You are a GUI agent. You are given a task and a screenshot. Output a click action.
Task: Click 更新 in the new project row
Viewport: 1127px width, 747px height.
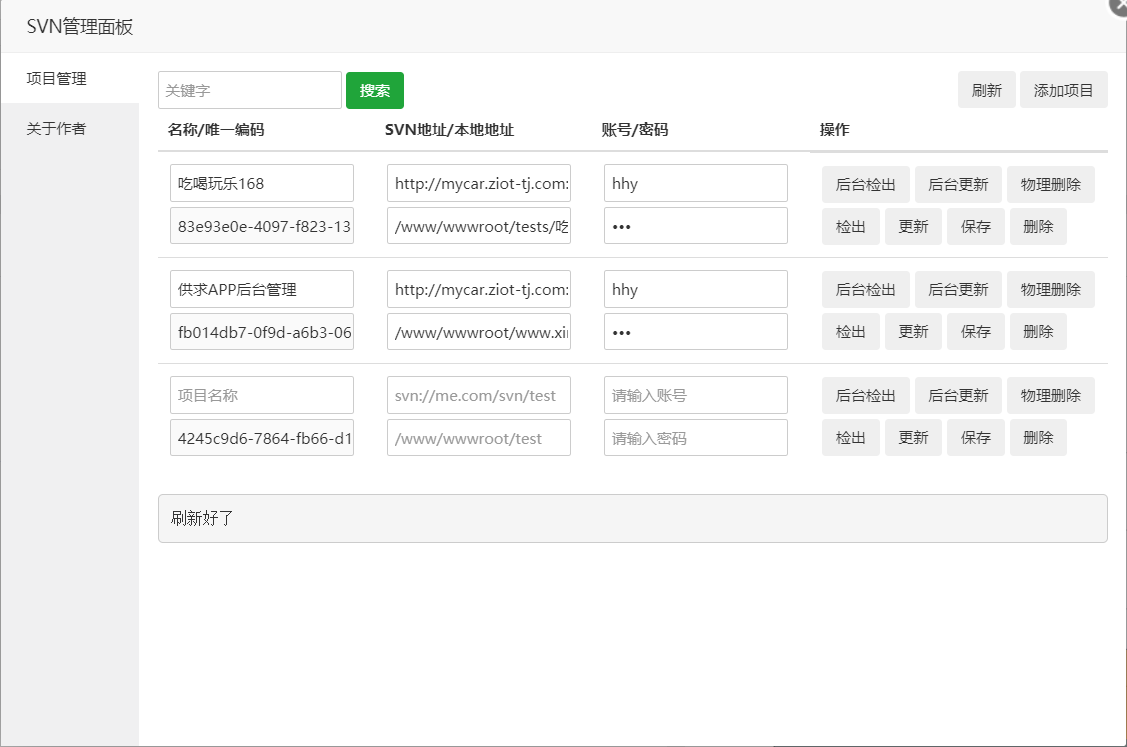pos(913,438)
